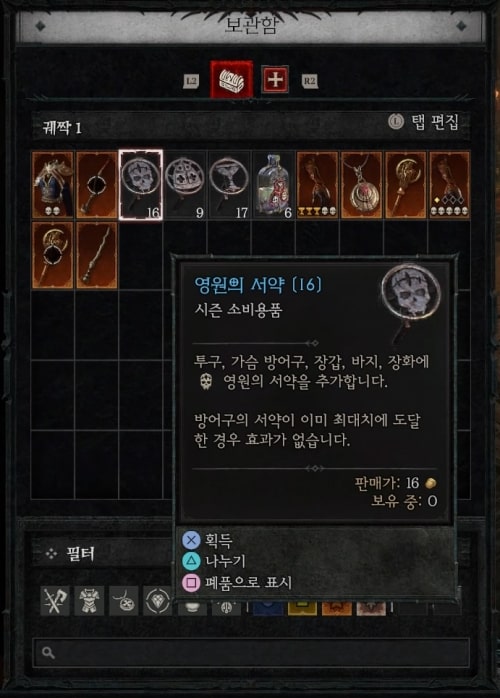This screenshot has width=500, height=698.
Task: Choose 획득 to take the item
Action: coord(207,540)
